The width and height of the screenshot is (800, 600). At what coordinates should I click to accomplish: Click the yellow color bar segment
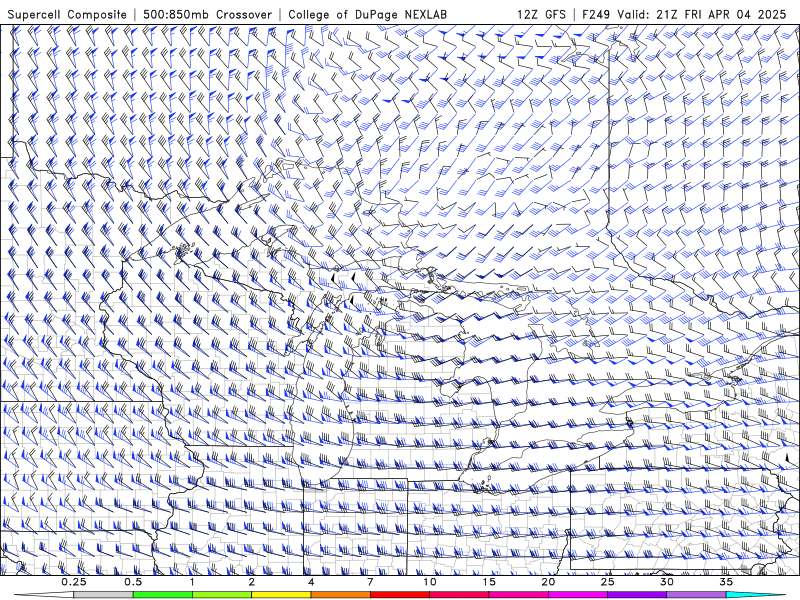[281, 595]
